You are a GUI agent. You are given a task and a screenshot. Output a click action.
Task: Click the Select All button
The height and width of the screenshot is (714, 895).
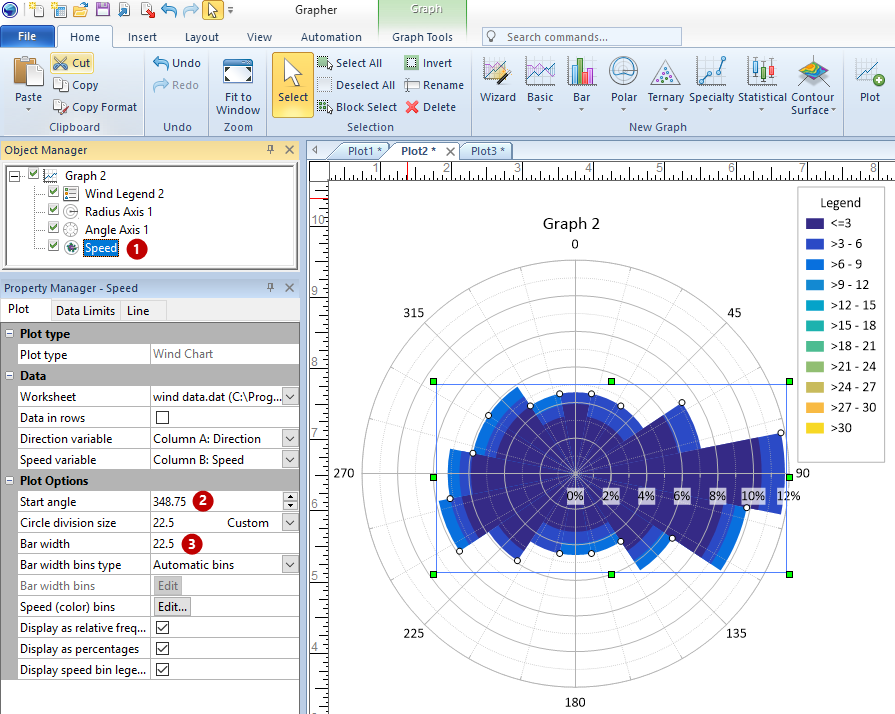349,63
